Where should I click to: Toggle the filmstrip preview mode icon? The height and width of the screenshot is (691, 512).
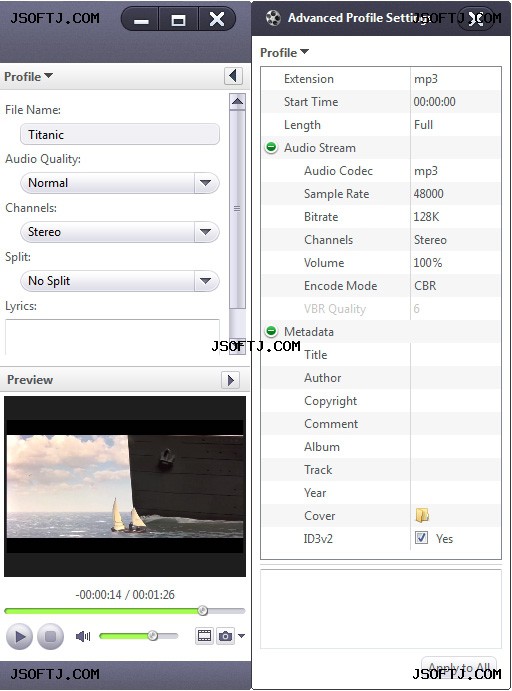[x=204, y=636]
